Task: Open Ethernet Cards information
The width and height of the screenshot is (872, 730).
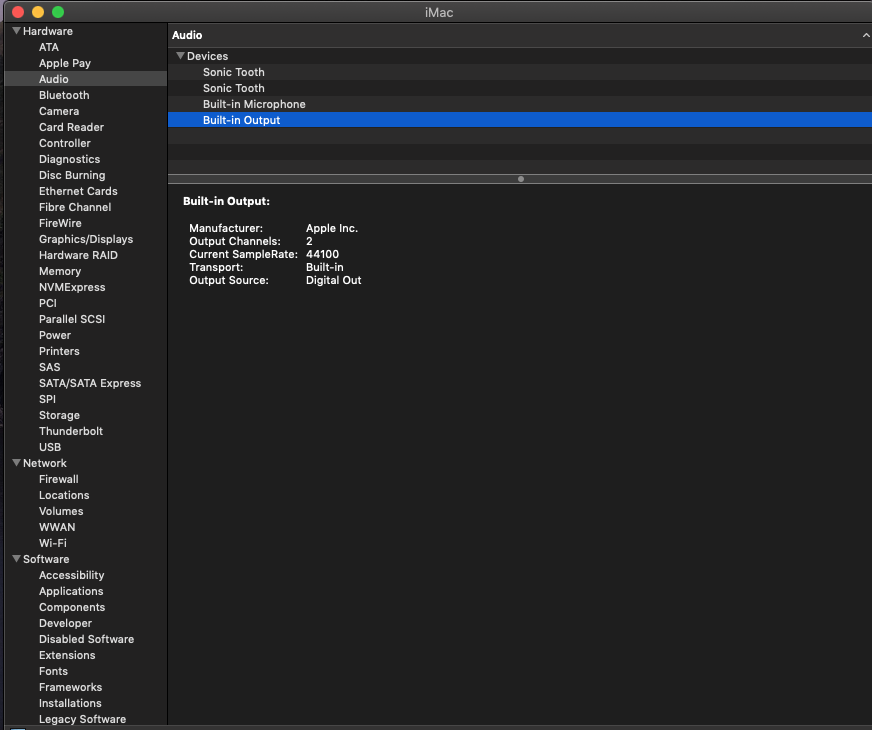Action: click(78, 191)
